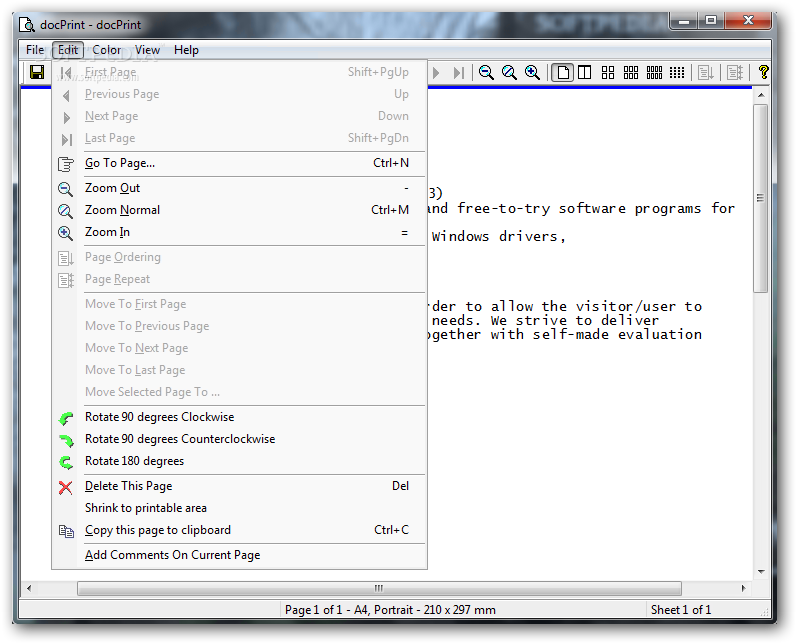Click the copy to clipboard menu icon
This screenshot has width=797, height=644.
[66, 531]
